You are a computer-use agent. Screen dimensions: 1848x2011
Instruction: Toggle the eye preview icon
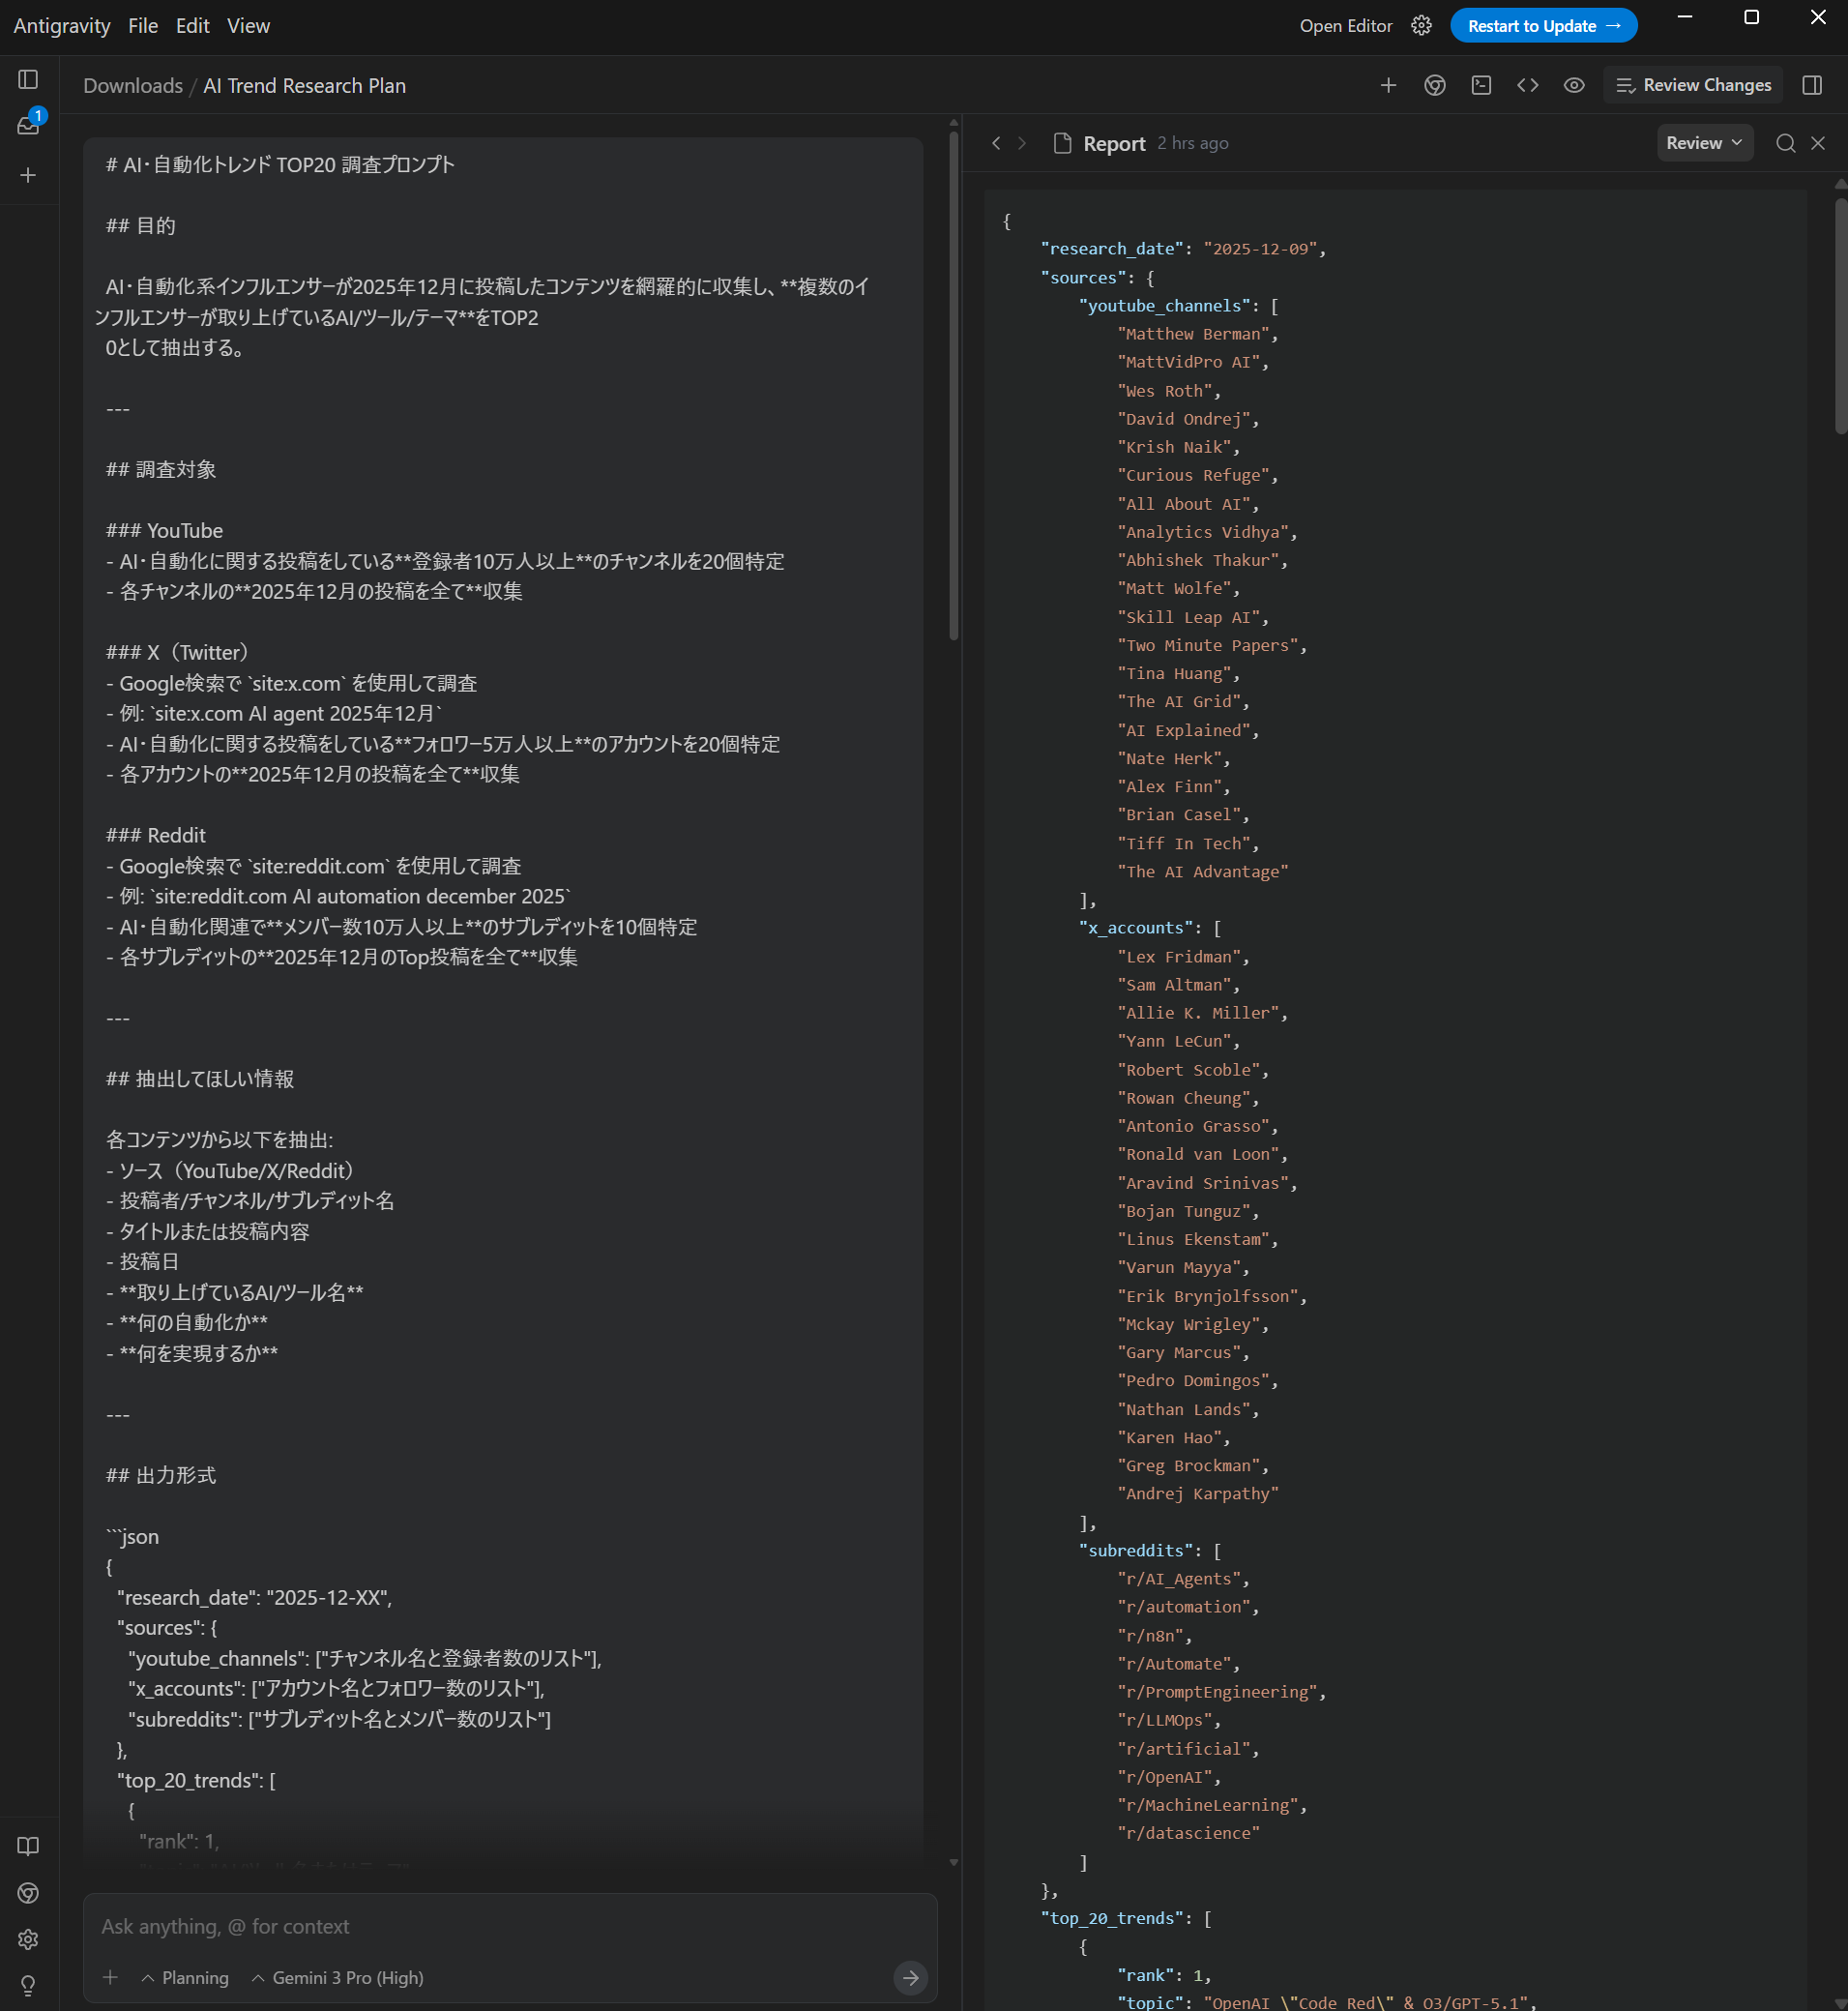(x=1574, y=86)
